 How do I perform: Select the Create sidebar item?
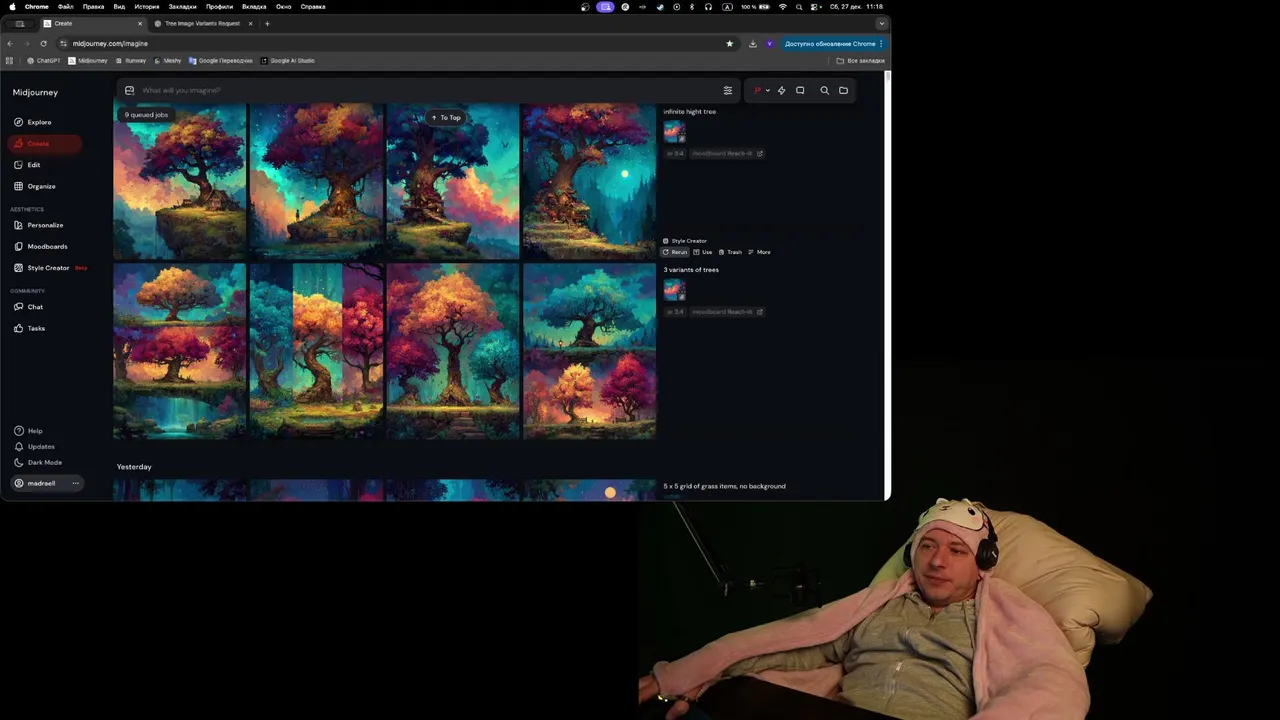click(x=44, y=143)
